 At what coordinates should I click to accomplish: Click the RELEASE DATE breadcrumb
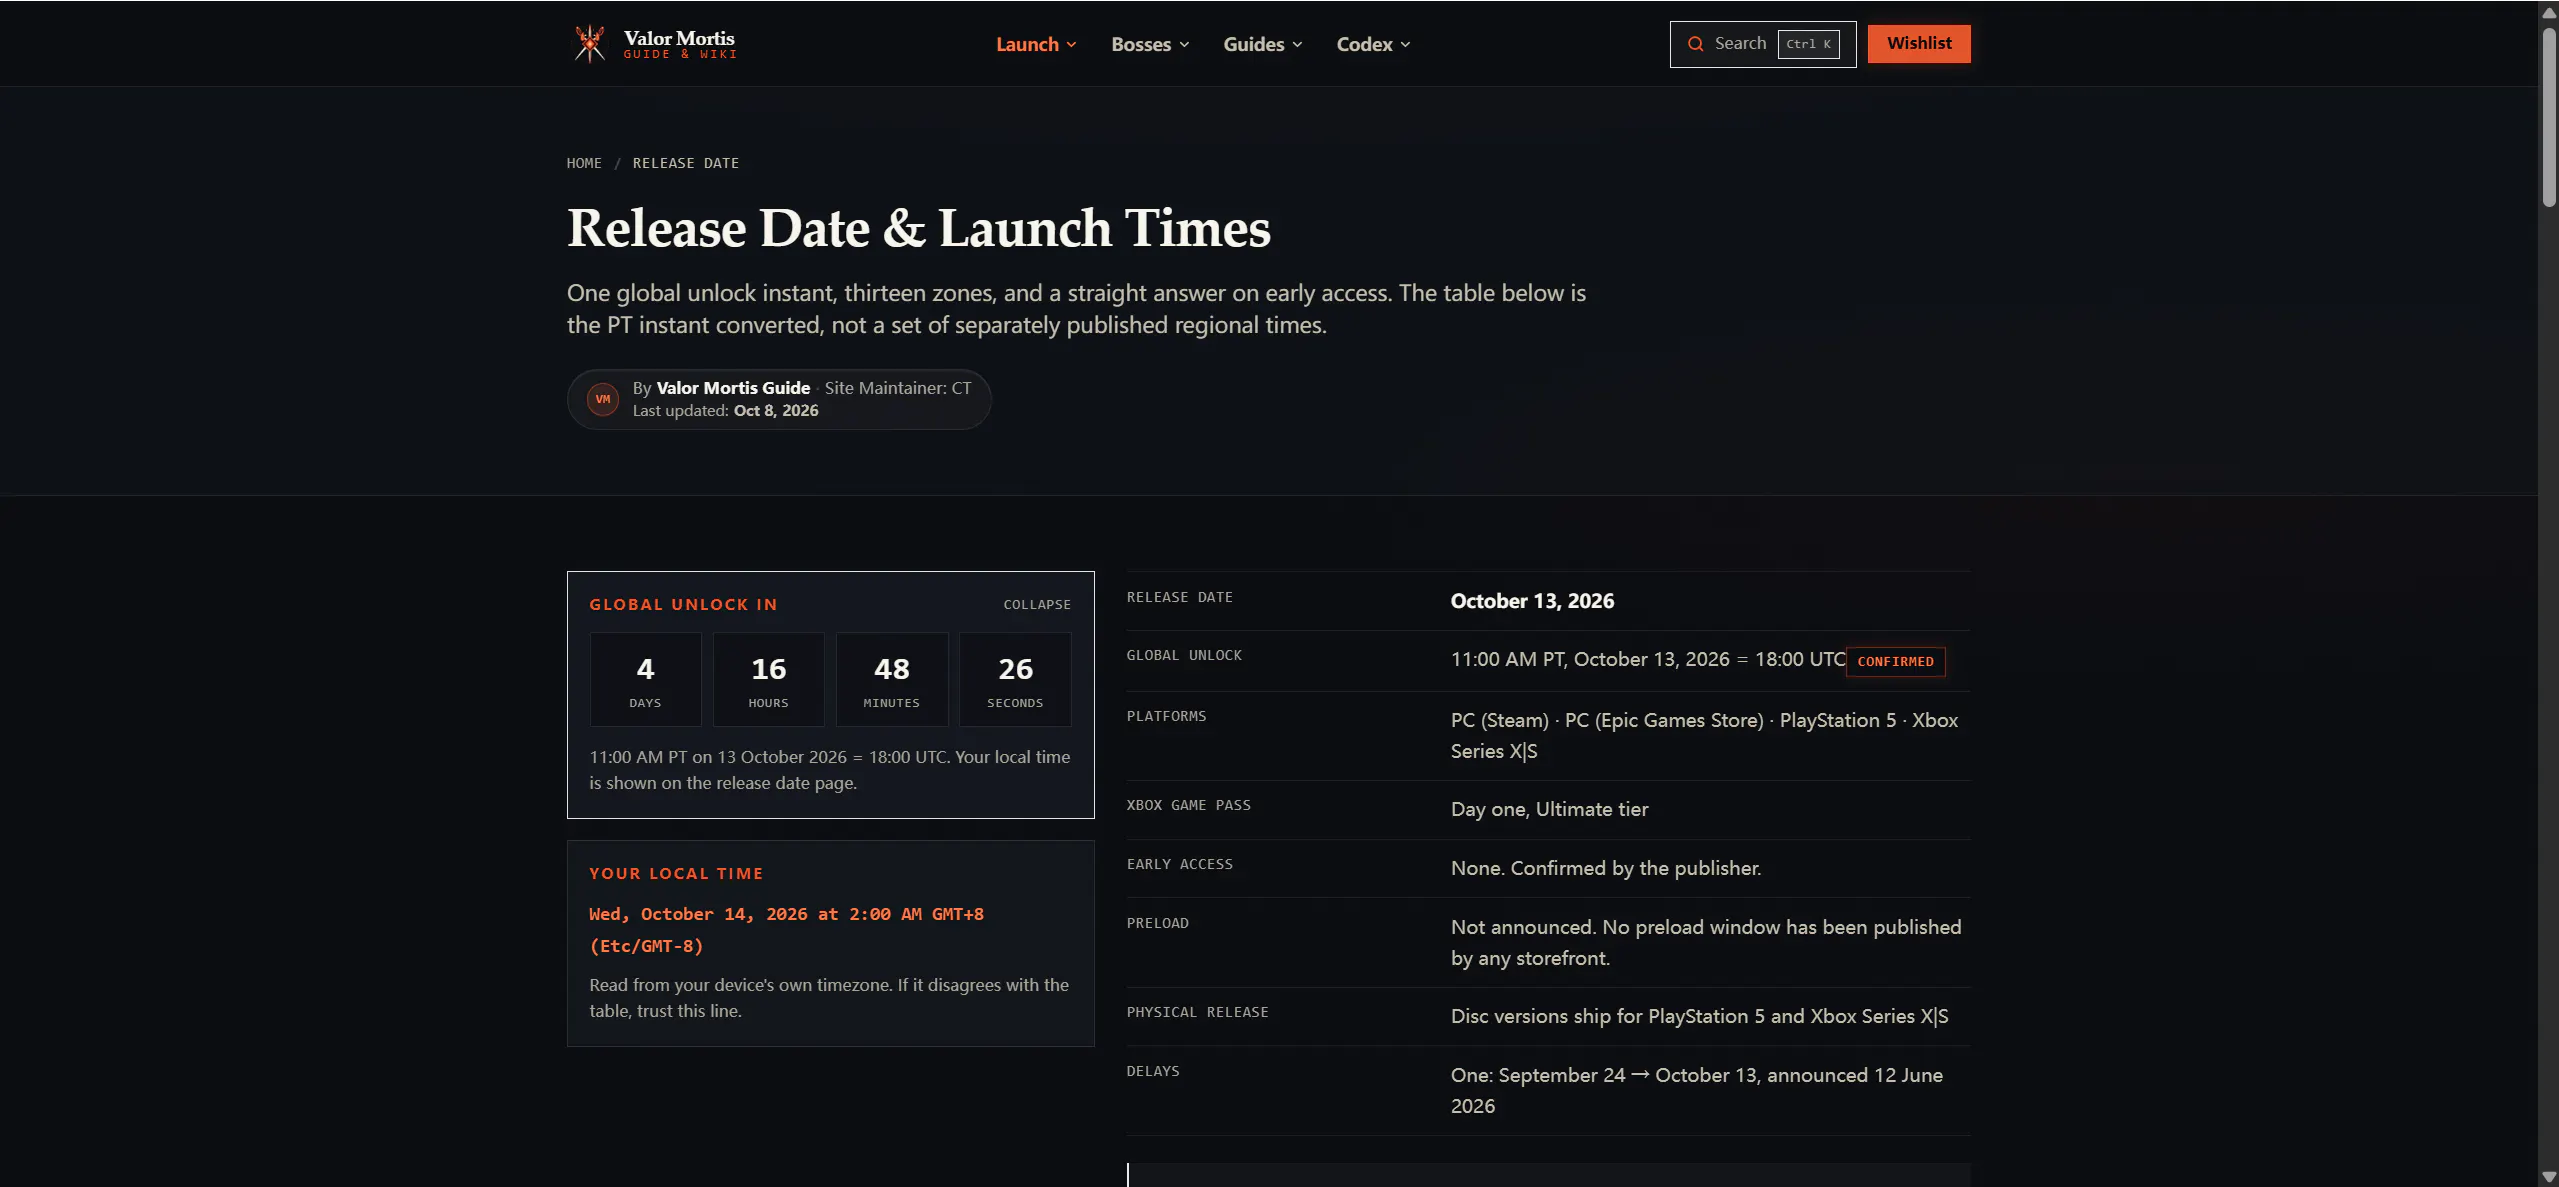685,163
